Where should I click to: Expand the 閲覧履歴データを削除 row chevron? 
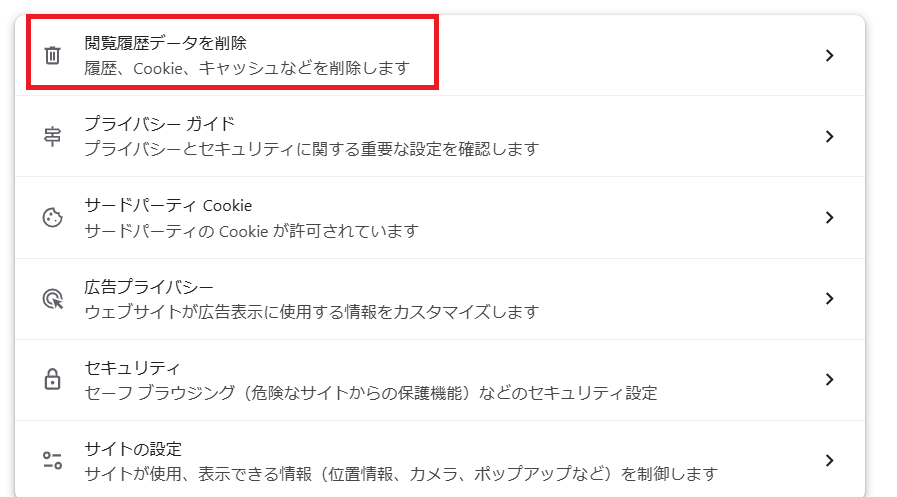point(829,55)
